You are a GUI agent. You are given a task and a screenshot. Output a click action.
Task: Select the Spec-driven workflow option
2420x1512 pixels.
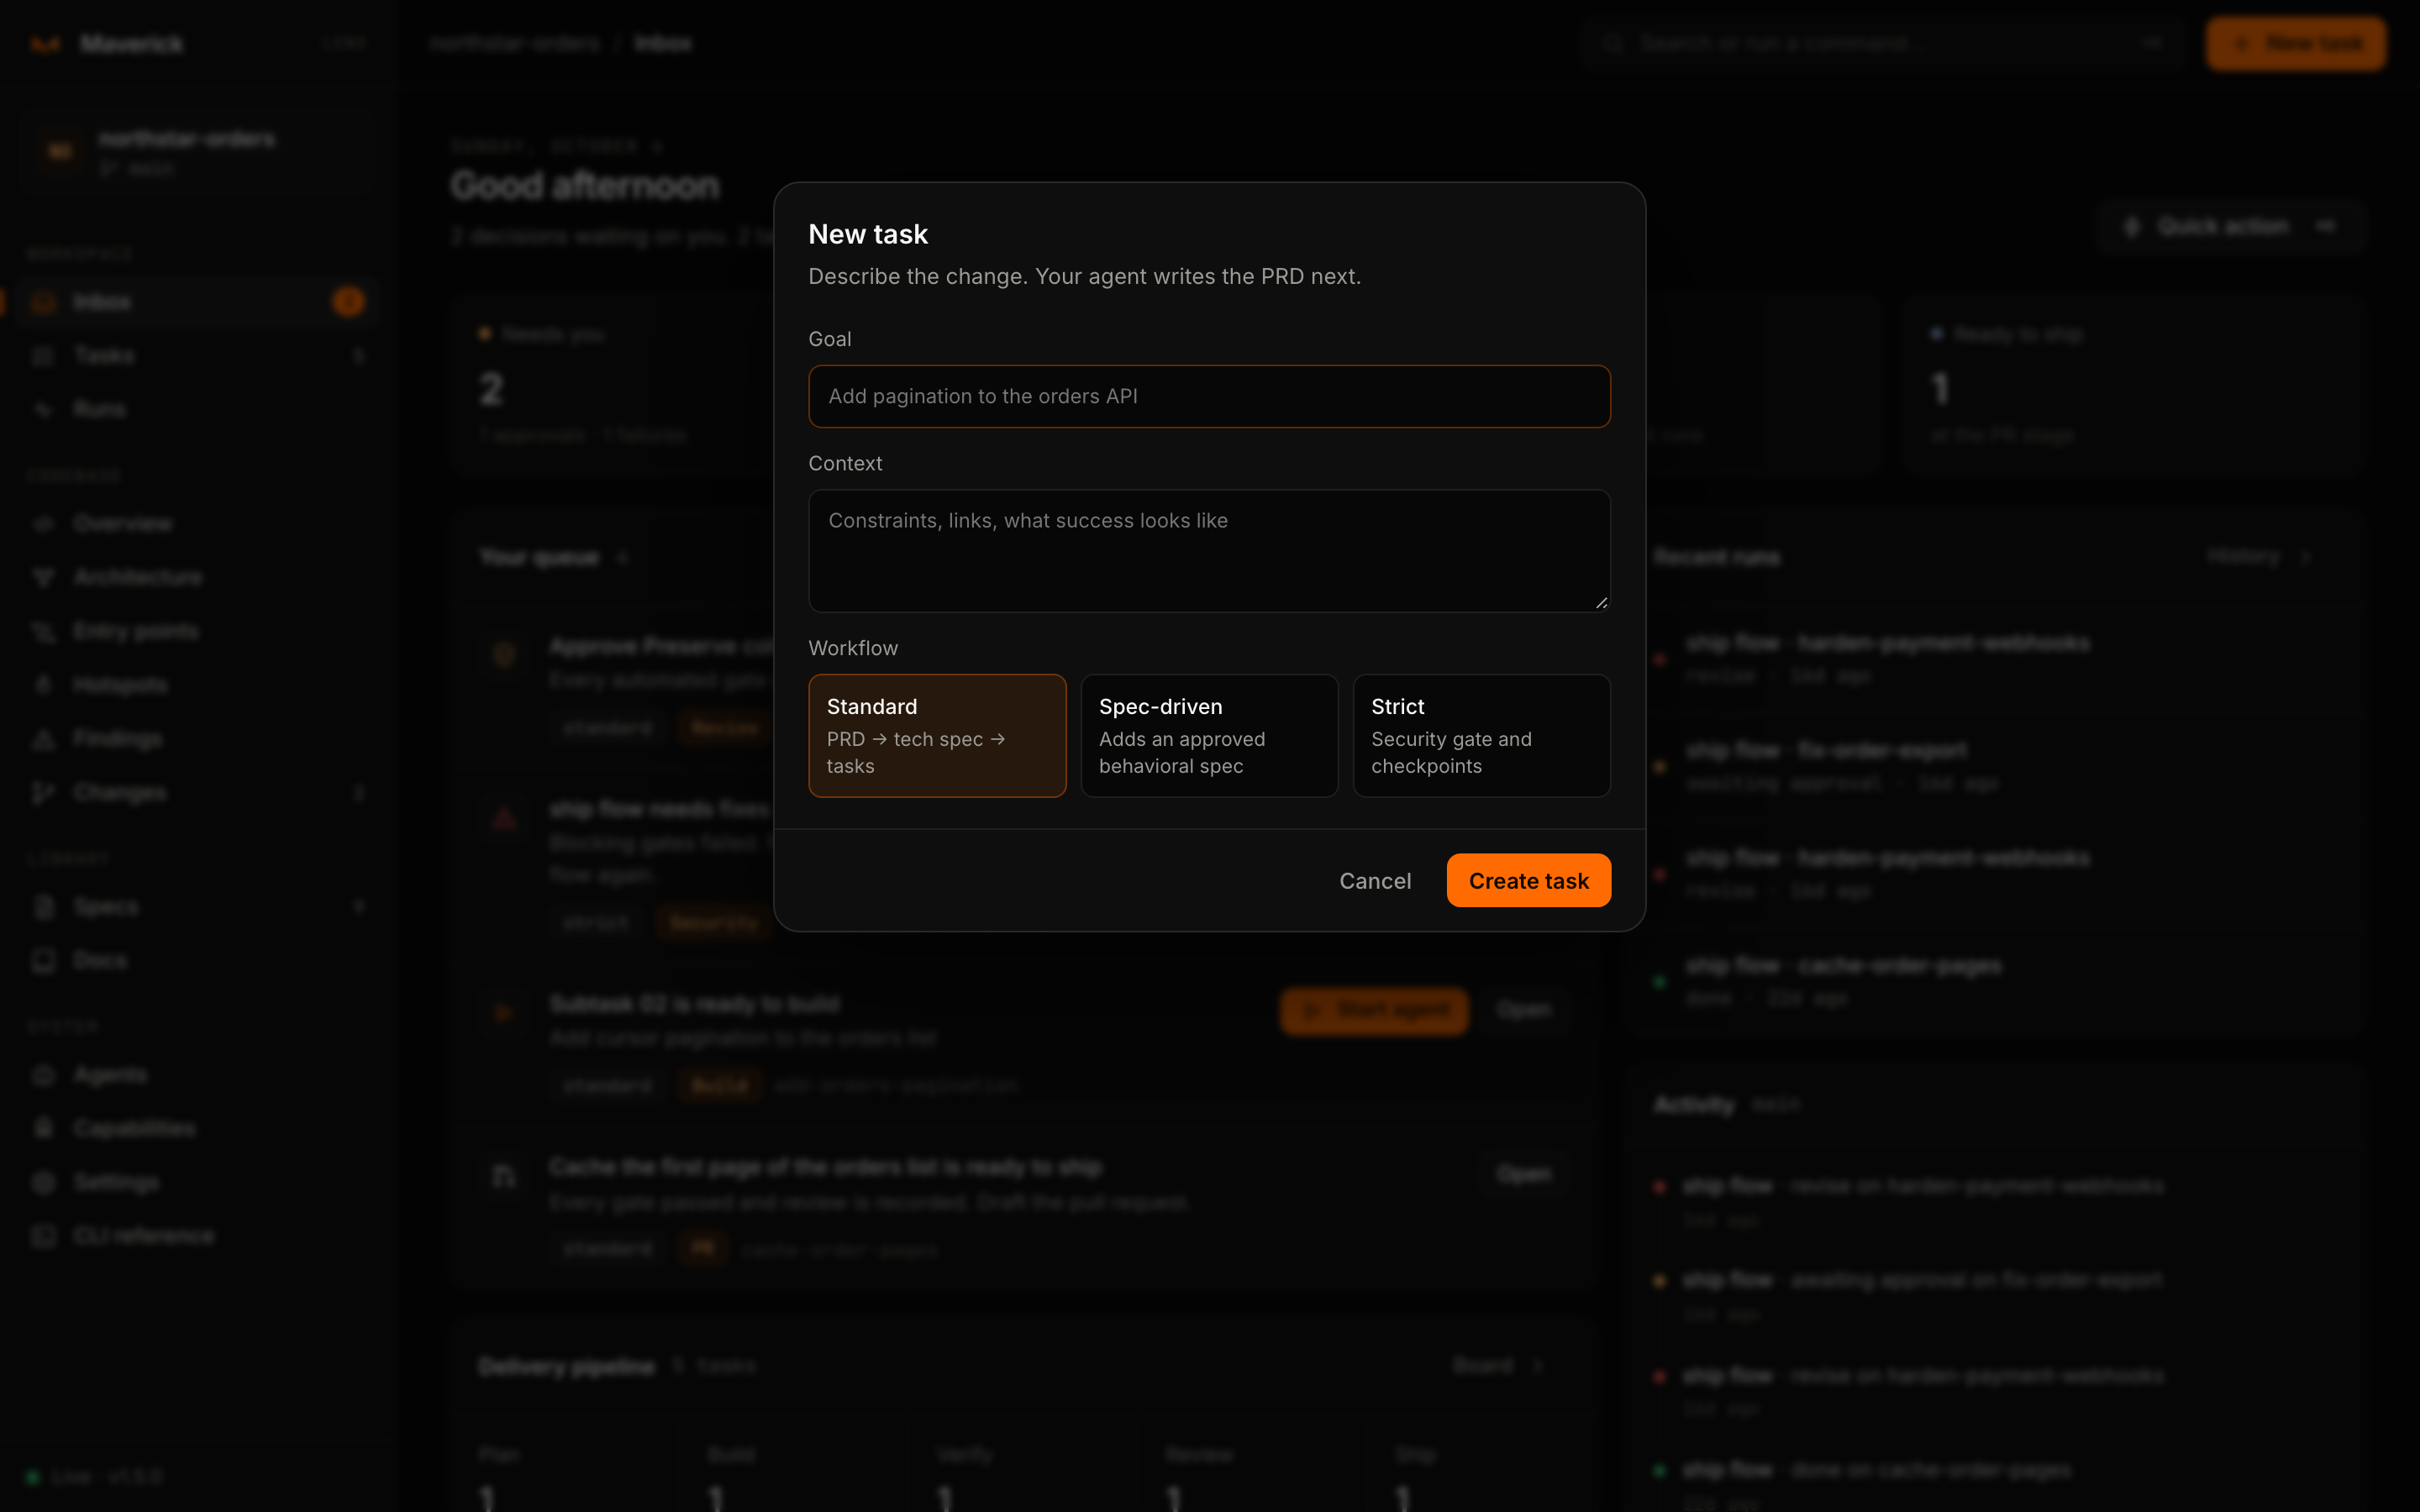pos(1209,736)
